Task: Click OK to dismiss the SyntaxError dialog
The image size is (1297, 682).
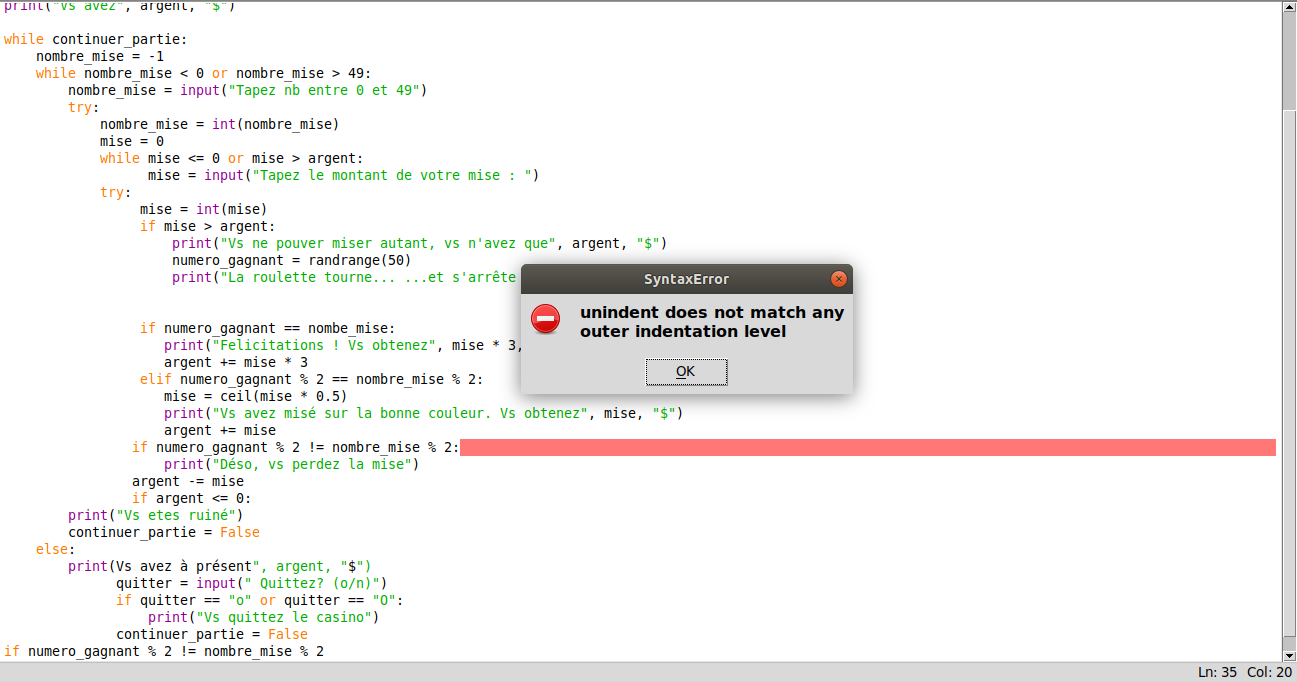Action: pos(686,371)
